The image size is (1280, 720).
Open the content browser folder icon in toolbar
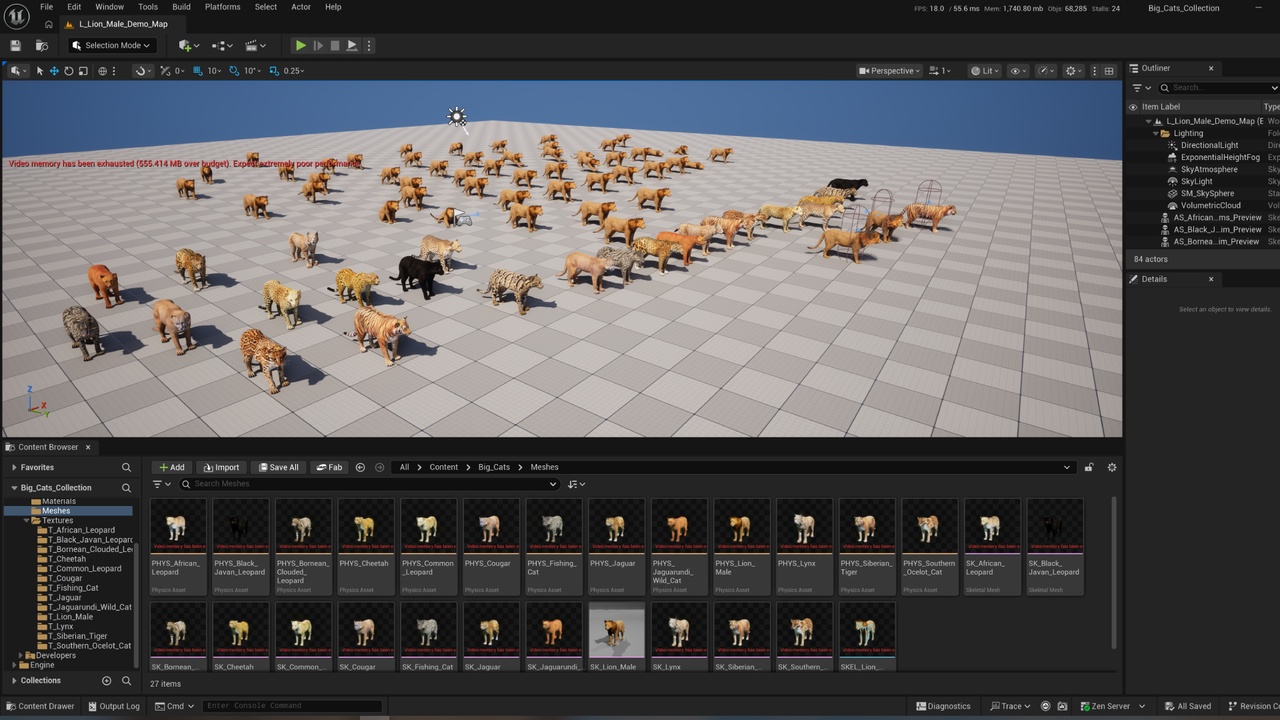(41, 45)
